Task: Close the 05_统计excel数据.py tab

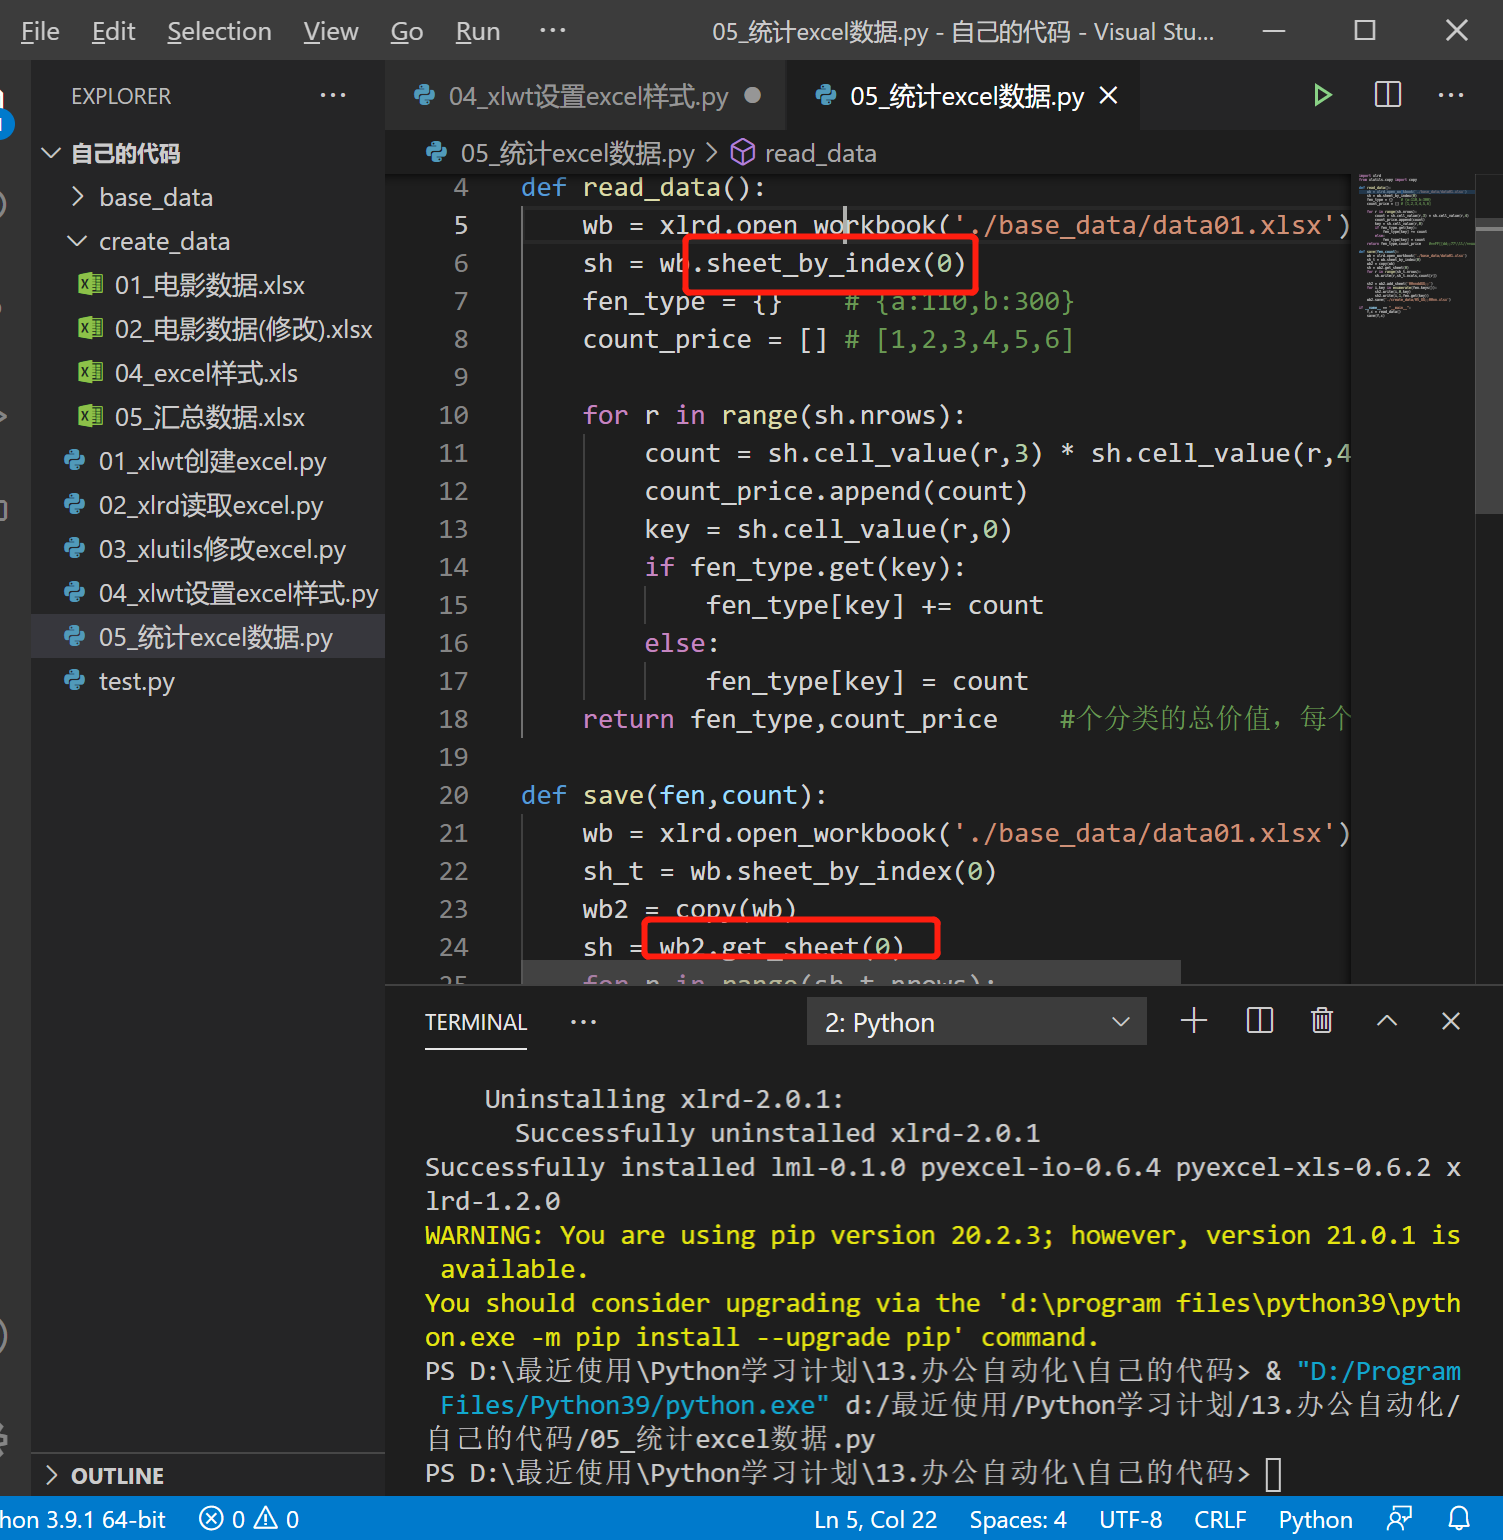Action: 1108,96
